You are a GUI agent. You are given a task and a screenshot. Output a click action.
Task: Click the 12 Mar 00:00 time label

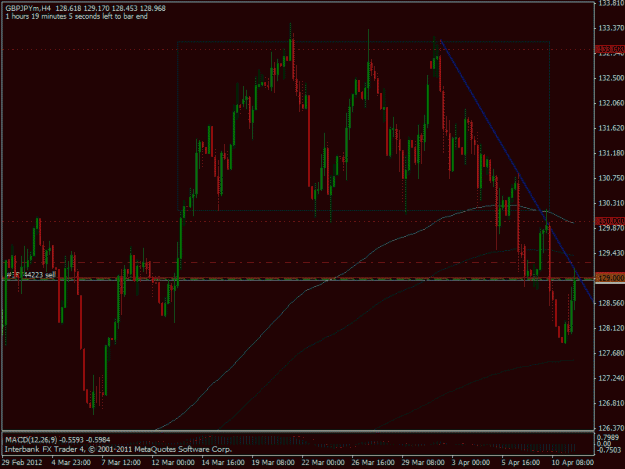click(173, 463)
